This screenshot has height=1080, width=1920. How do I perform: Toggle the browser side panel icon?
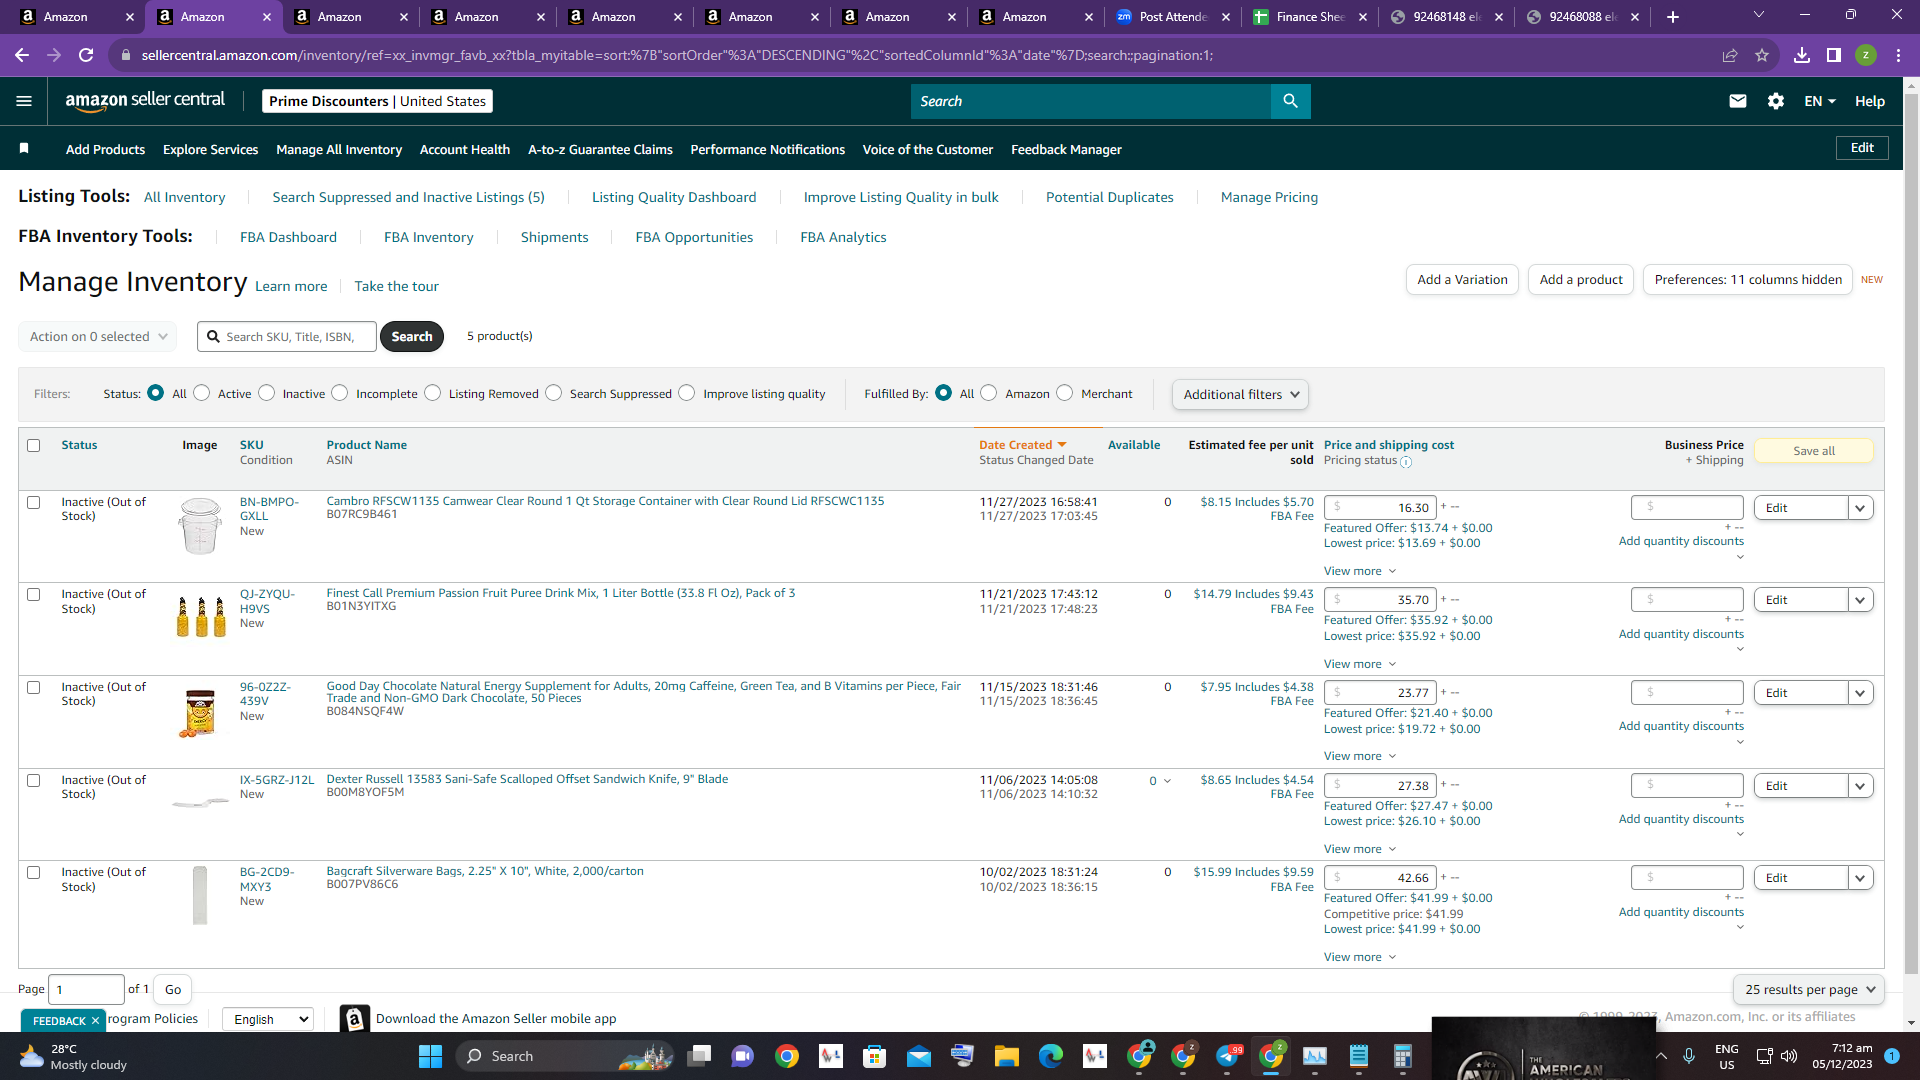1834,55
